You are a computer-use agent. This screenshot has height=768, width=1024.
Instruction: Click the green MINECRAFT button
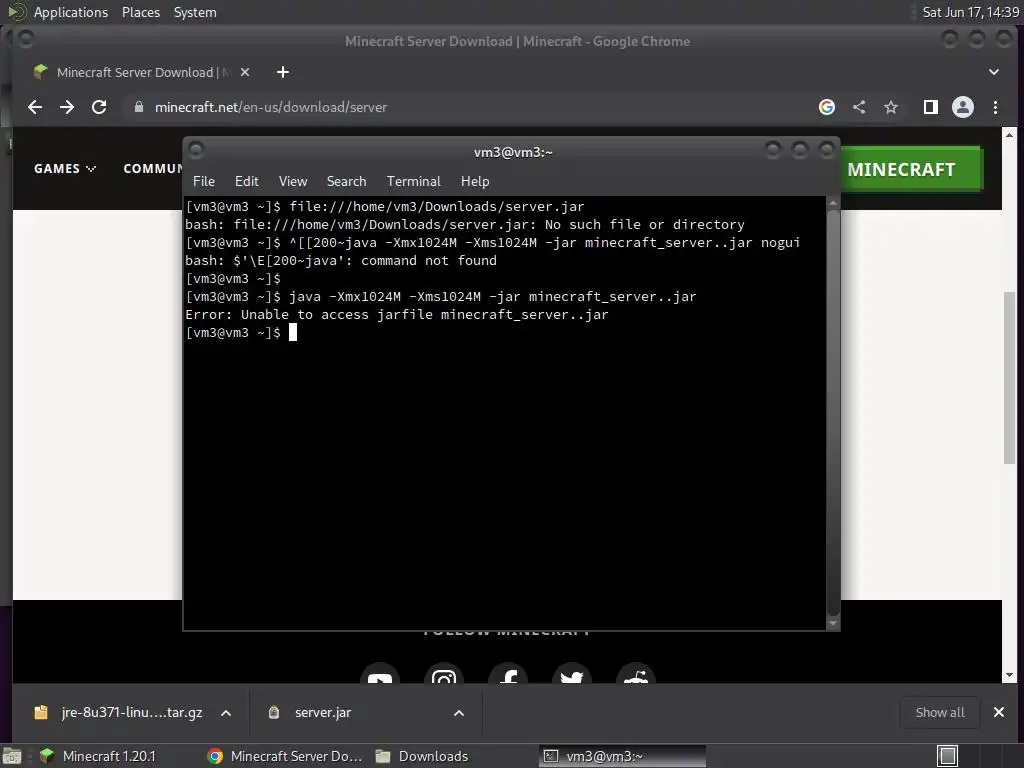(911, 169)
